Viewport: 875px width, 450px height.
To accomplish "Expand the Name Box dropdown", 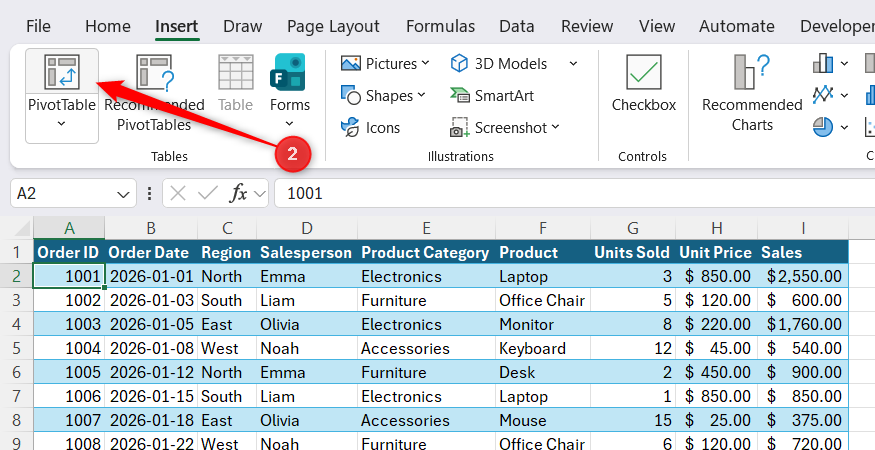I will click(123, 194).
